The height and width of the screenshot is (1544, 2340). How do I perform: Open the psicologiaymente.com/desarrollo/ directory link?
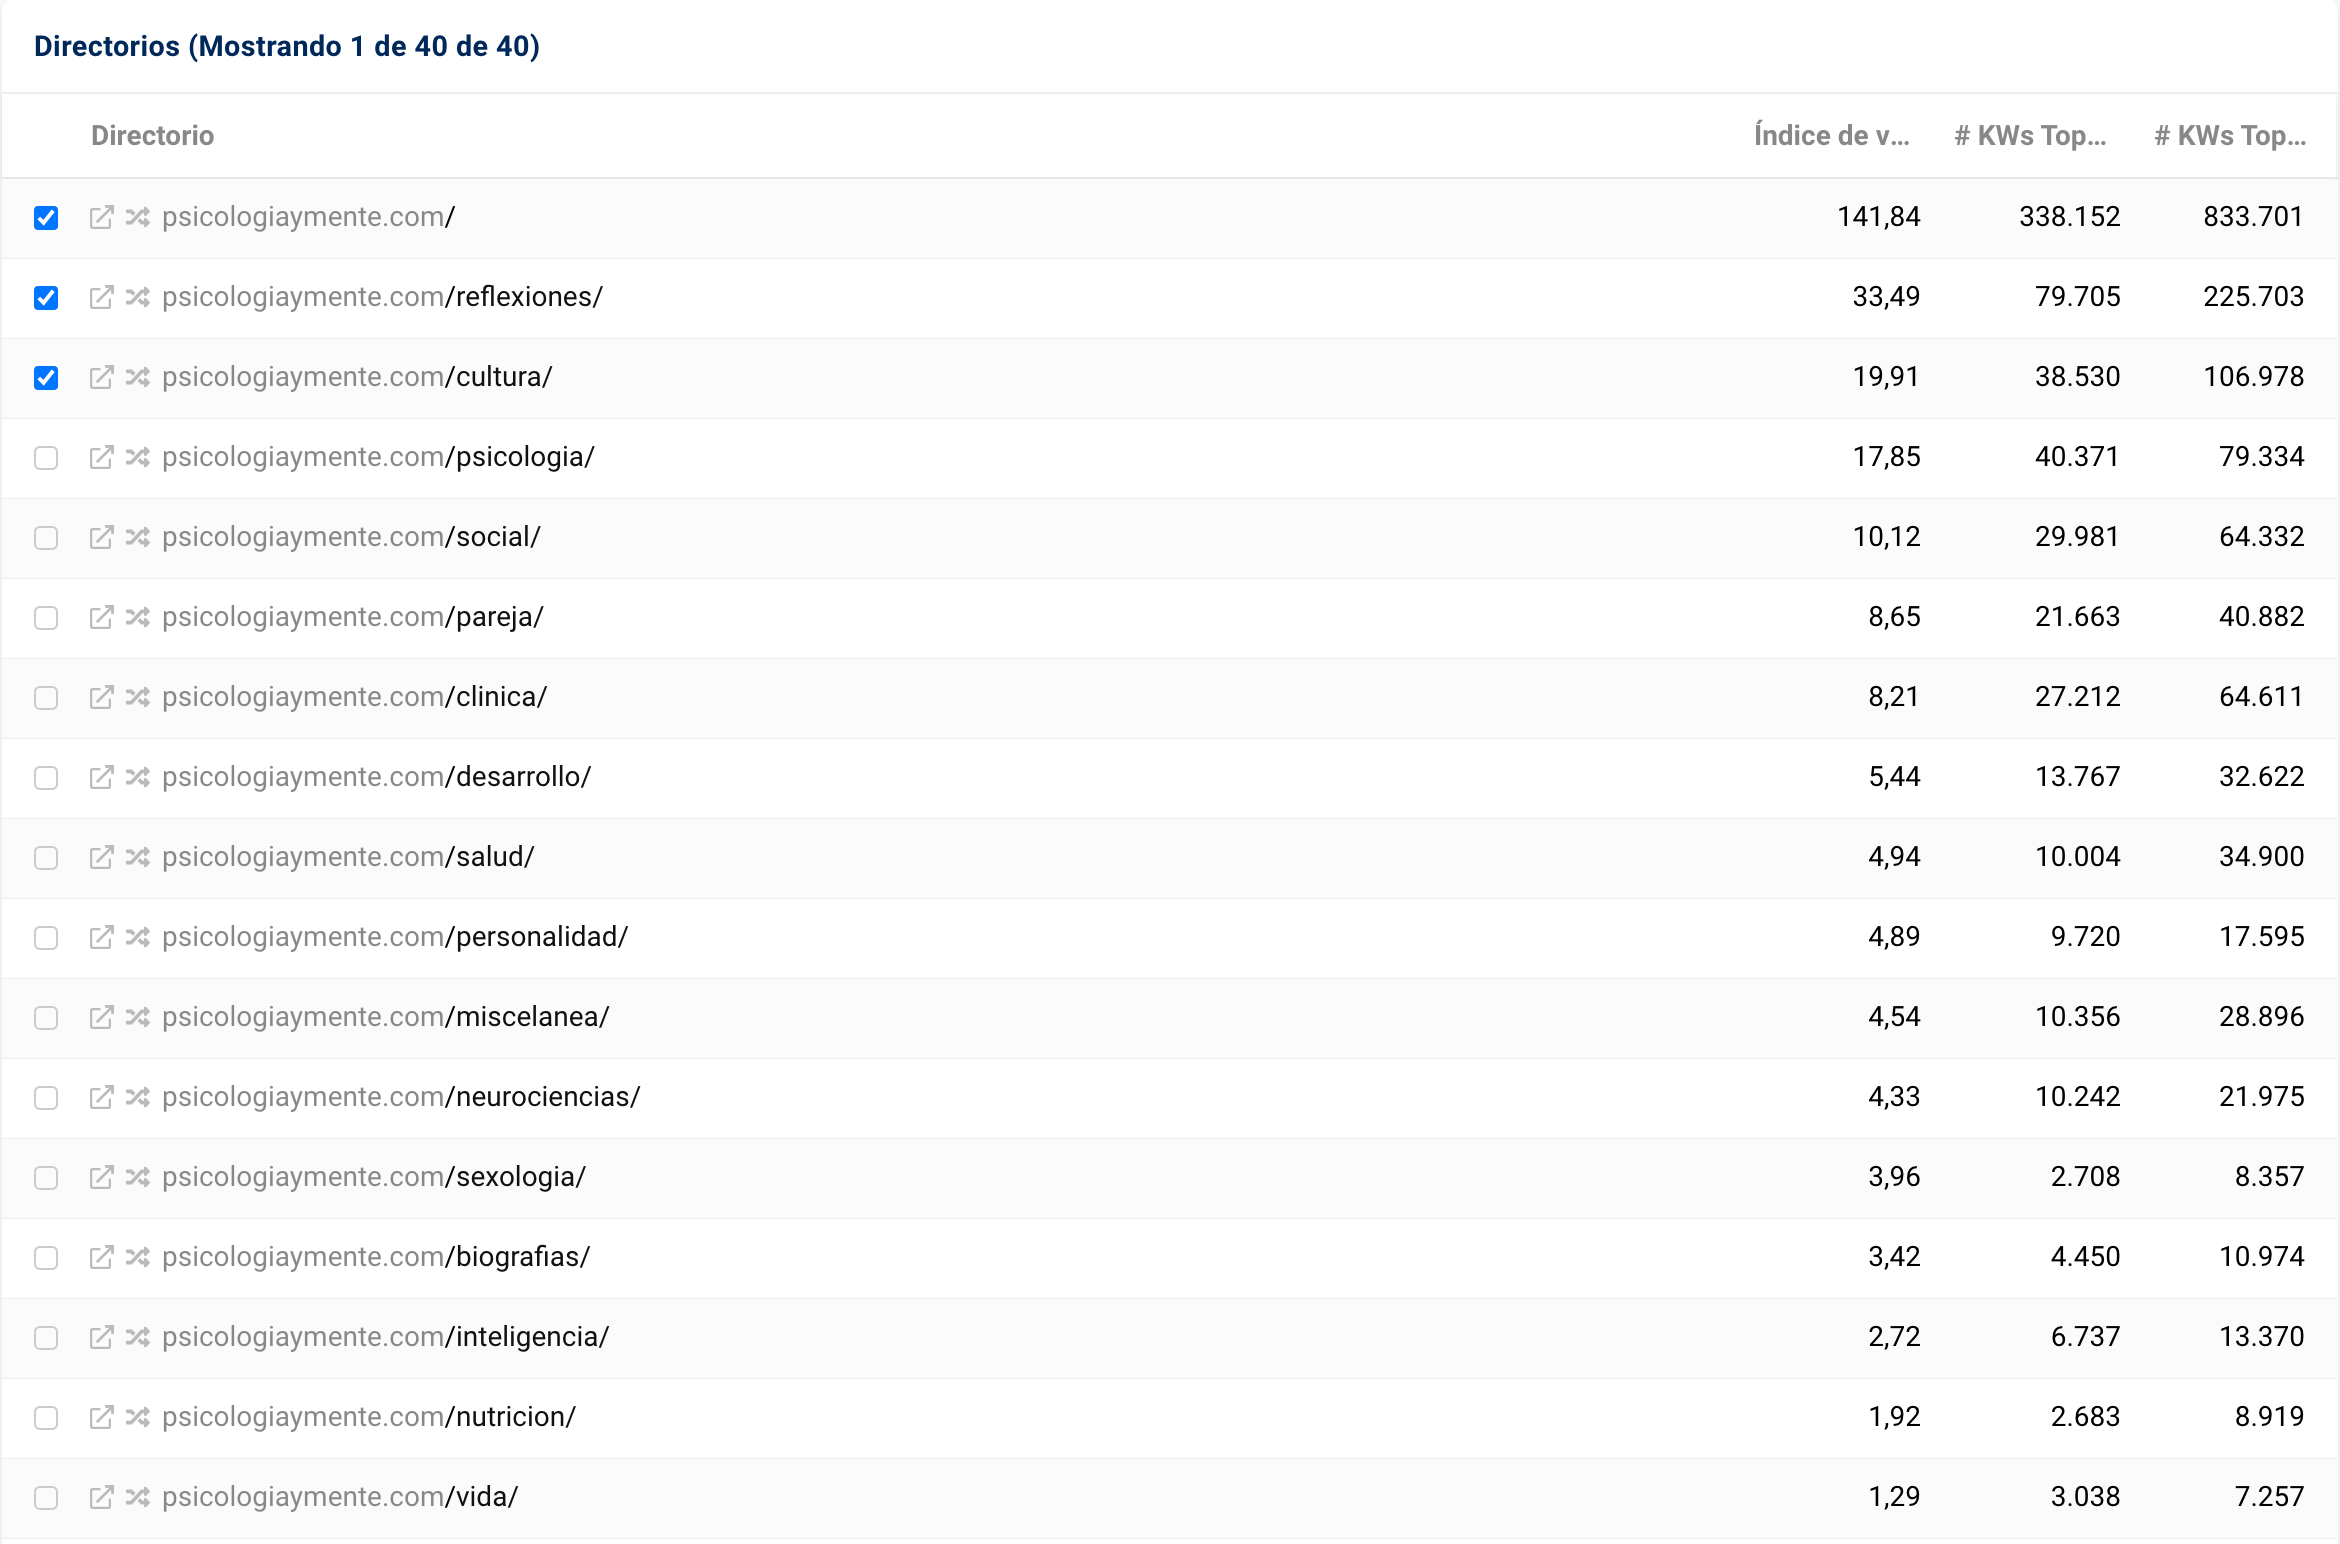coord(376,777)
